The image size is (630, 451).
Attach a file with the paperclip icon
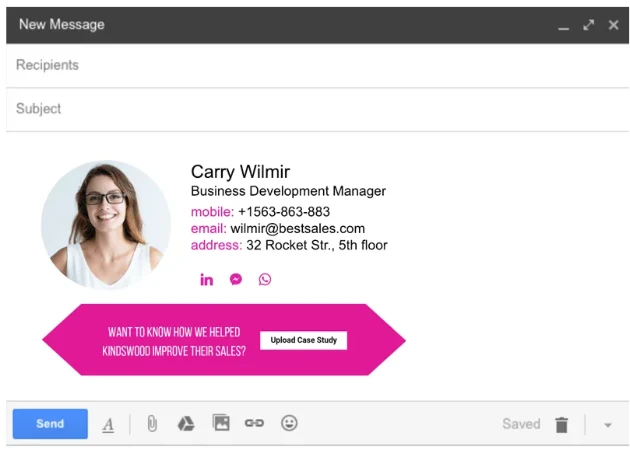pos(152,424)
